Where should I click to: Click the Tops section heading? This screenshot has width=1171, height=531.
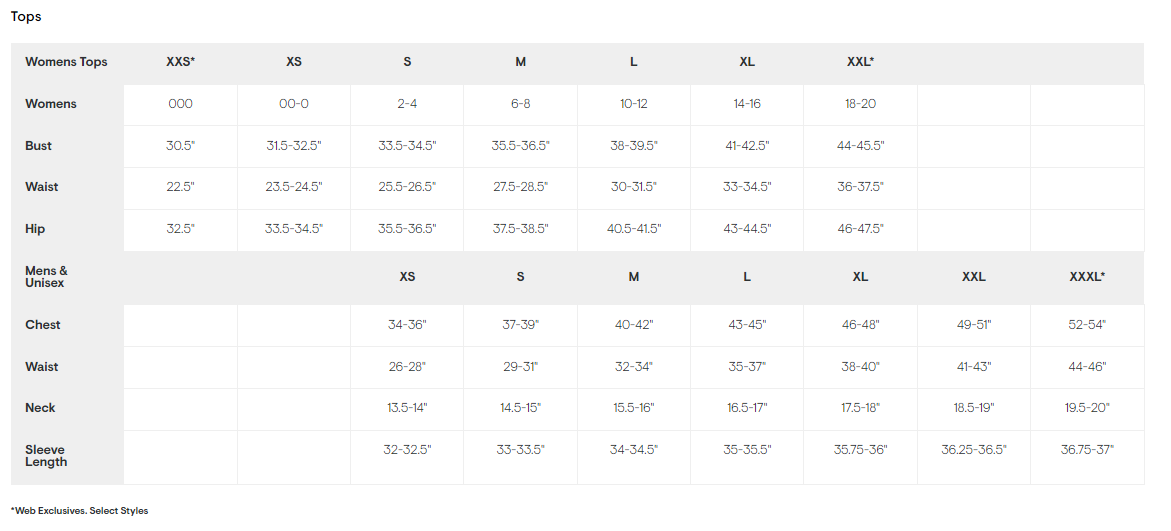pyautogui.click(x=26, y=16)
